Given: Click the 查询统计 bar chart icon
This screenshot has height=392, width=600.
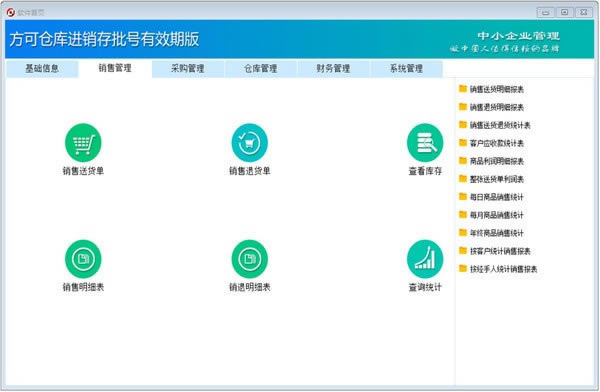Looking at the screenshot, I should pos(425,259).
